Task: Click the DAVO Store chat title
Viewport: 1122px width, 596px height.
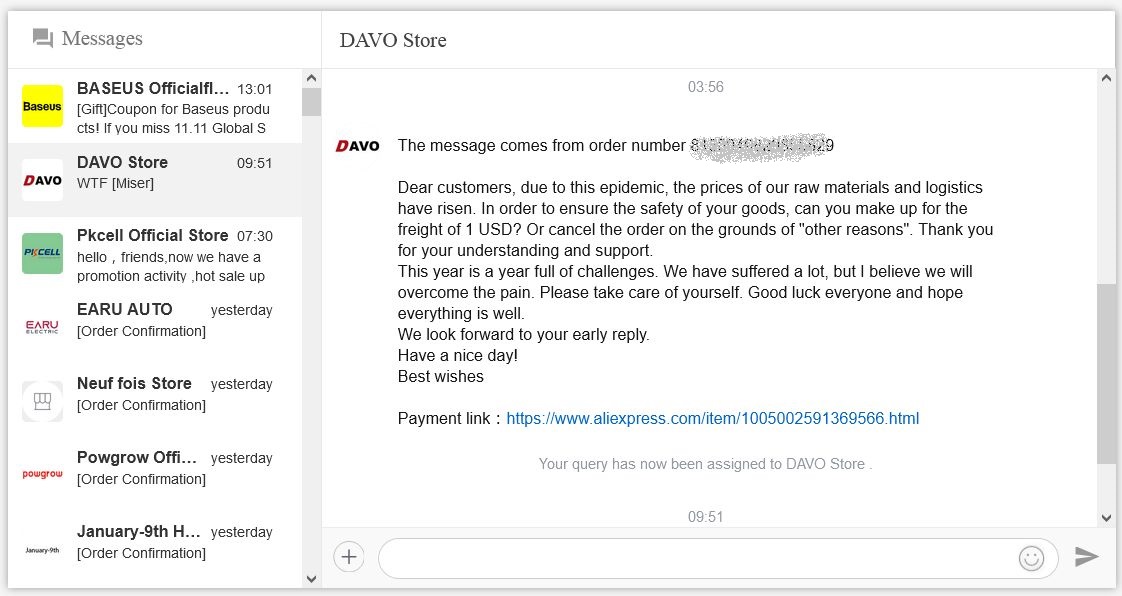Action: pos(393,40)
